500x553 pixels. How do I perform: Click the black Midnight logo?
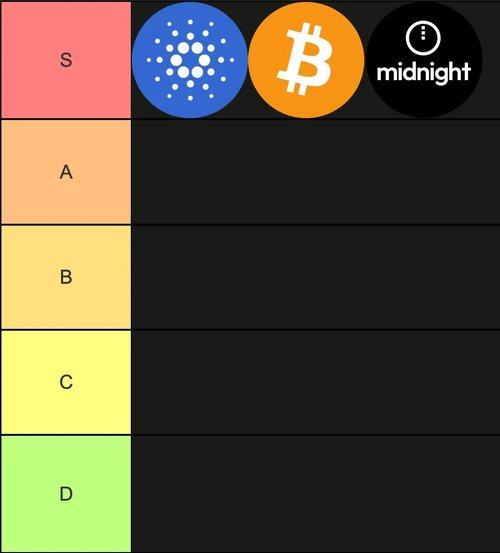tap(424, 60)
